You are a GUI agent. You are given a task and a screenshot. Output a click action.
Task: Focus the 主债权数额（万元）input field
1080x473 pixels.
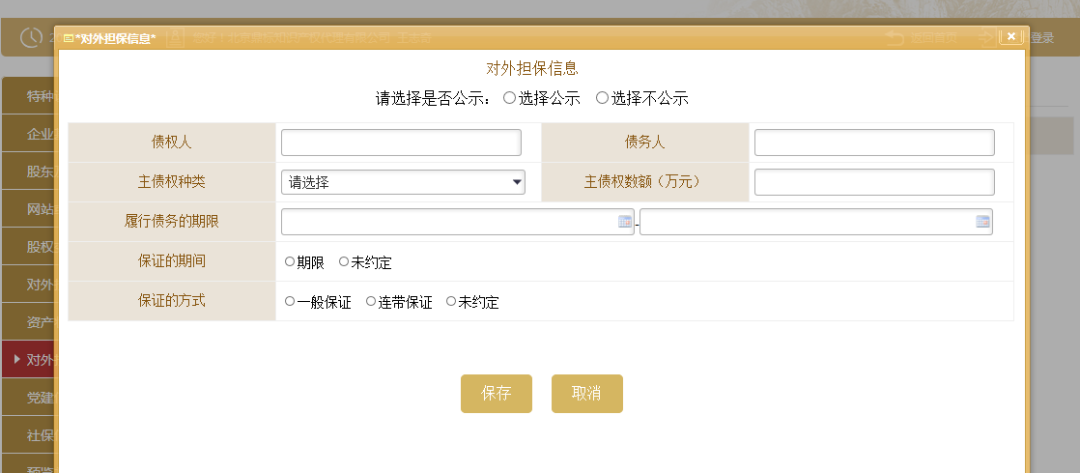(874, 182)
